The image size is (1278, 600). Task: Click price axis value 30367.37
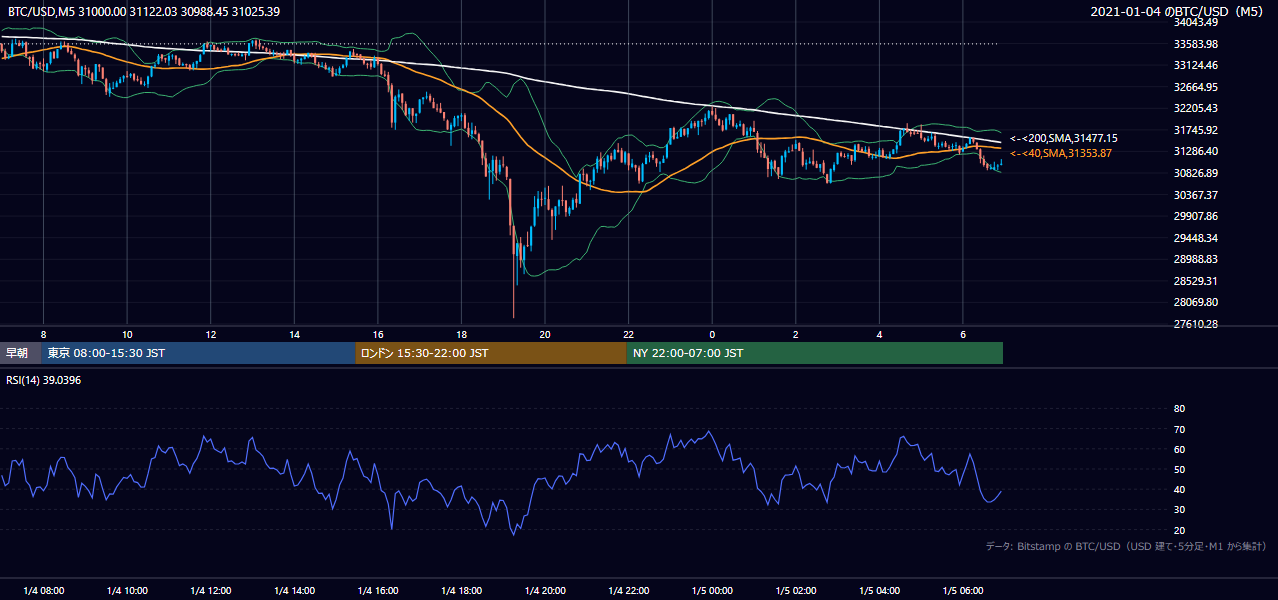[x=1195, y=195]
